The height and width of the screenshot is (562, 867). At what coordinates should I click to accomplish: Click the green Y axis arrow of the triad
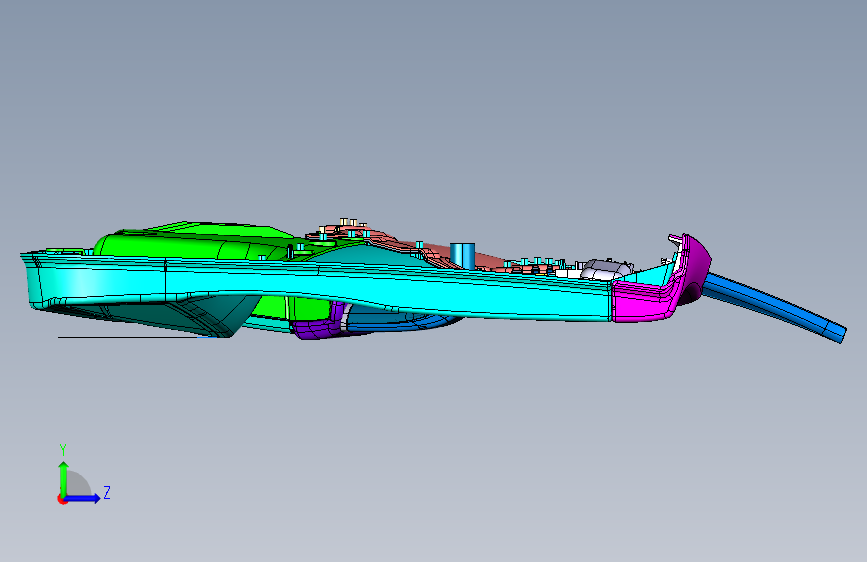point(63,478)
